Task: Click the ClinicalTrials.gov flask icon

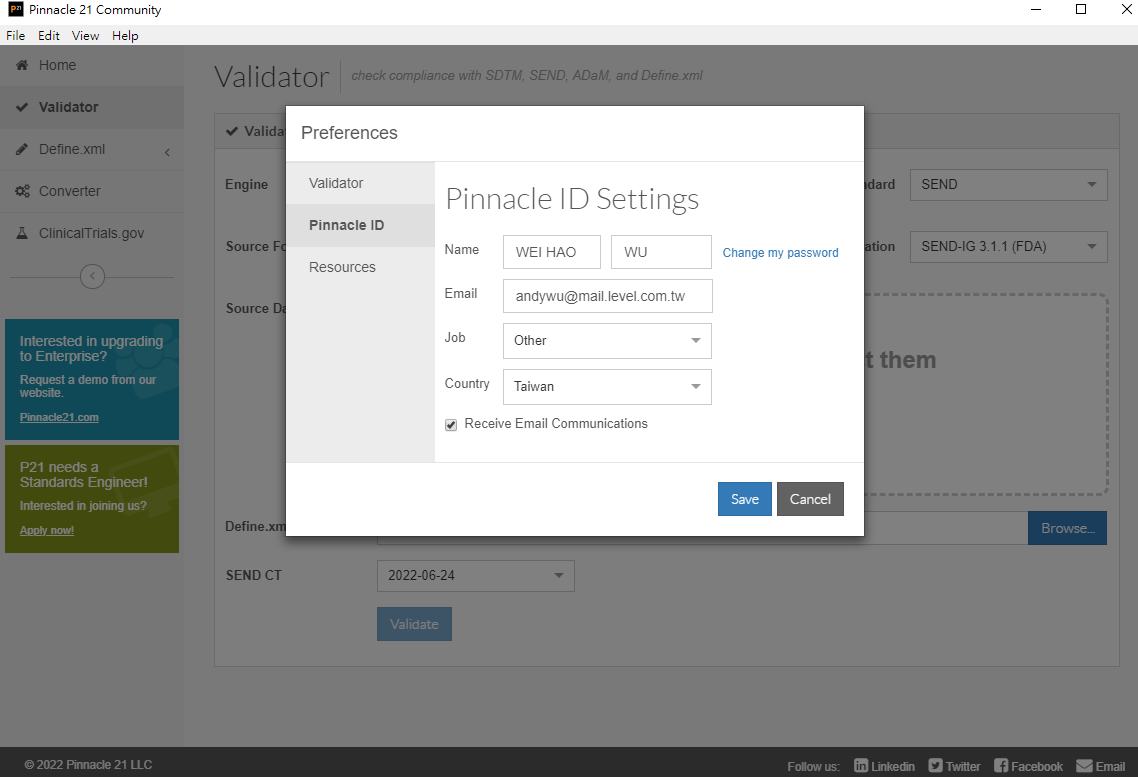Action: 22,233
